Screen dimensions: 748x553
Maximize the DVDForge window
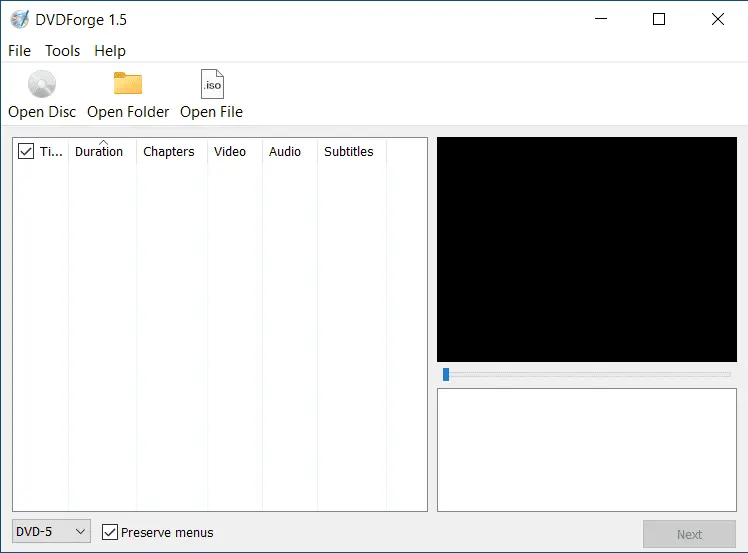(x=659, y=19)
